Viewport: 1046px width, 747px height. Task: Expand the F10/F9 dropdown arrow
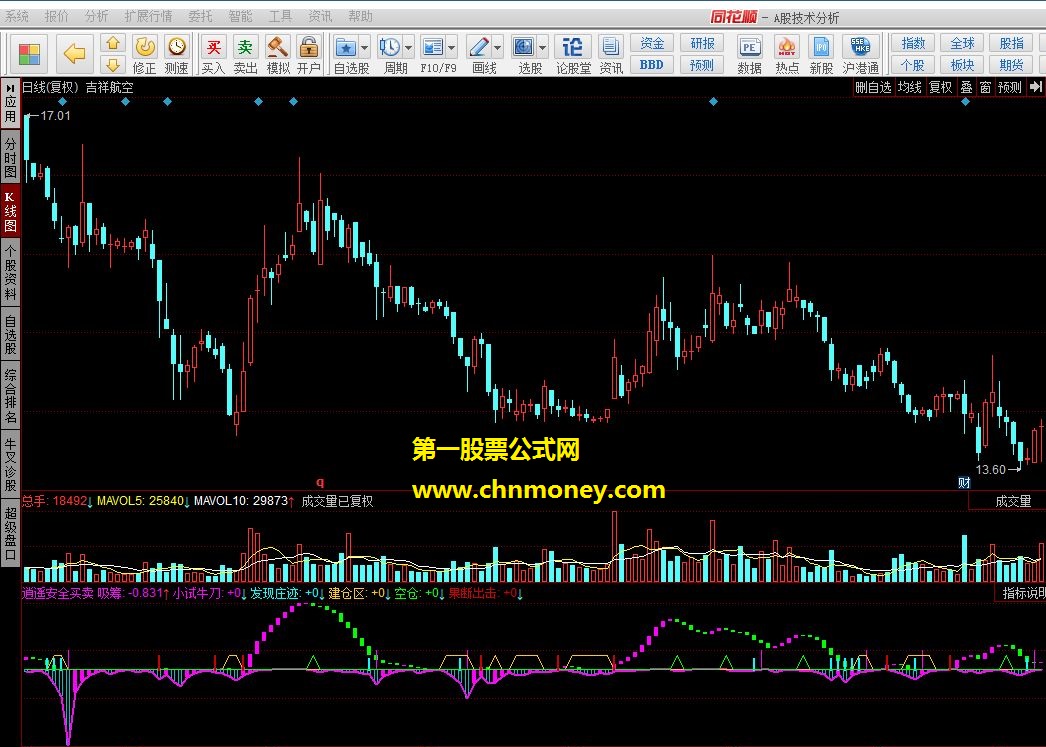click(x=452, y=47)
